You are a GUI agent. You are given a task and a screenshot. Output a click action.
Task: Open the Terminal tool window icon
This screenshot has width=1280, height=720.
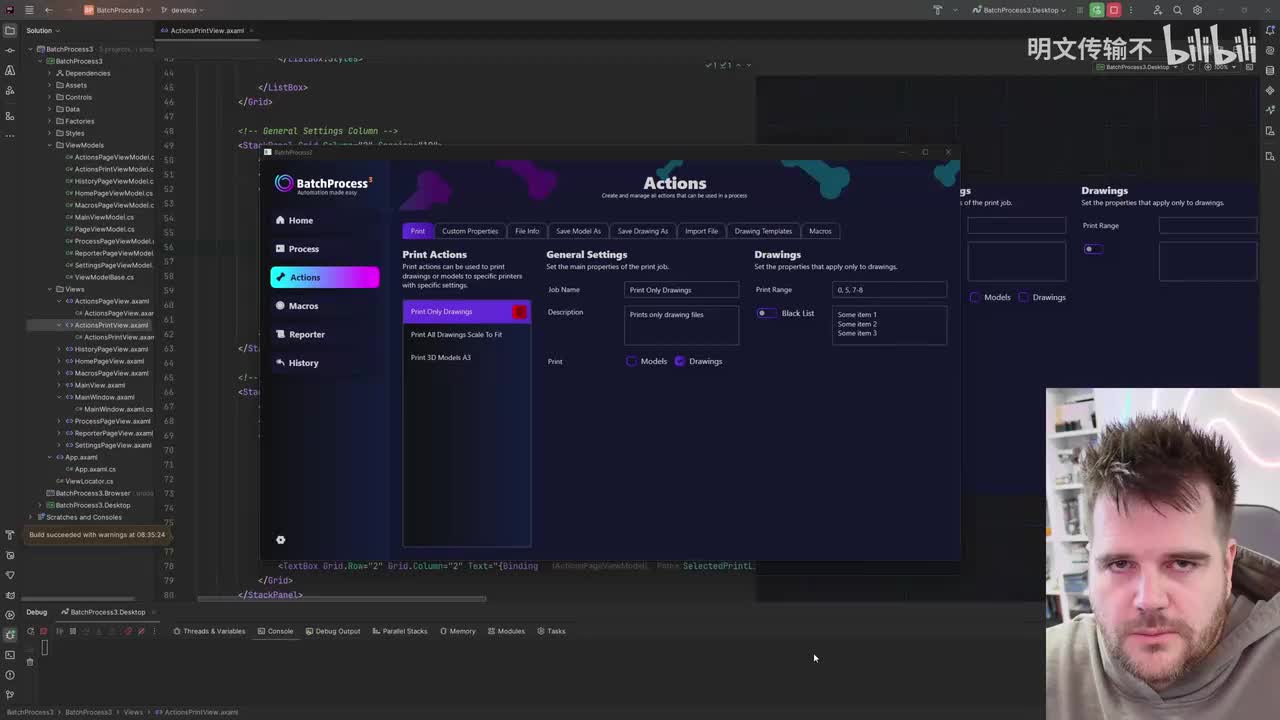pyautogui.click(x=10, y=655)
